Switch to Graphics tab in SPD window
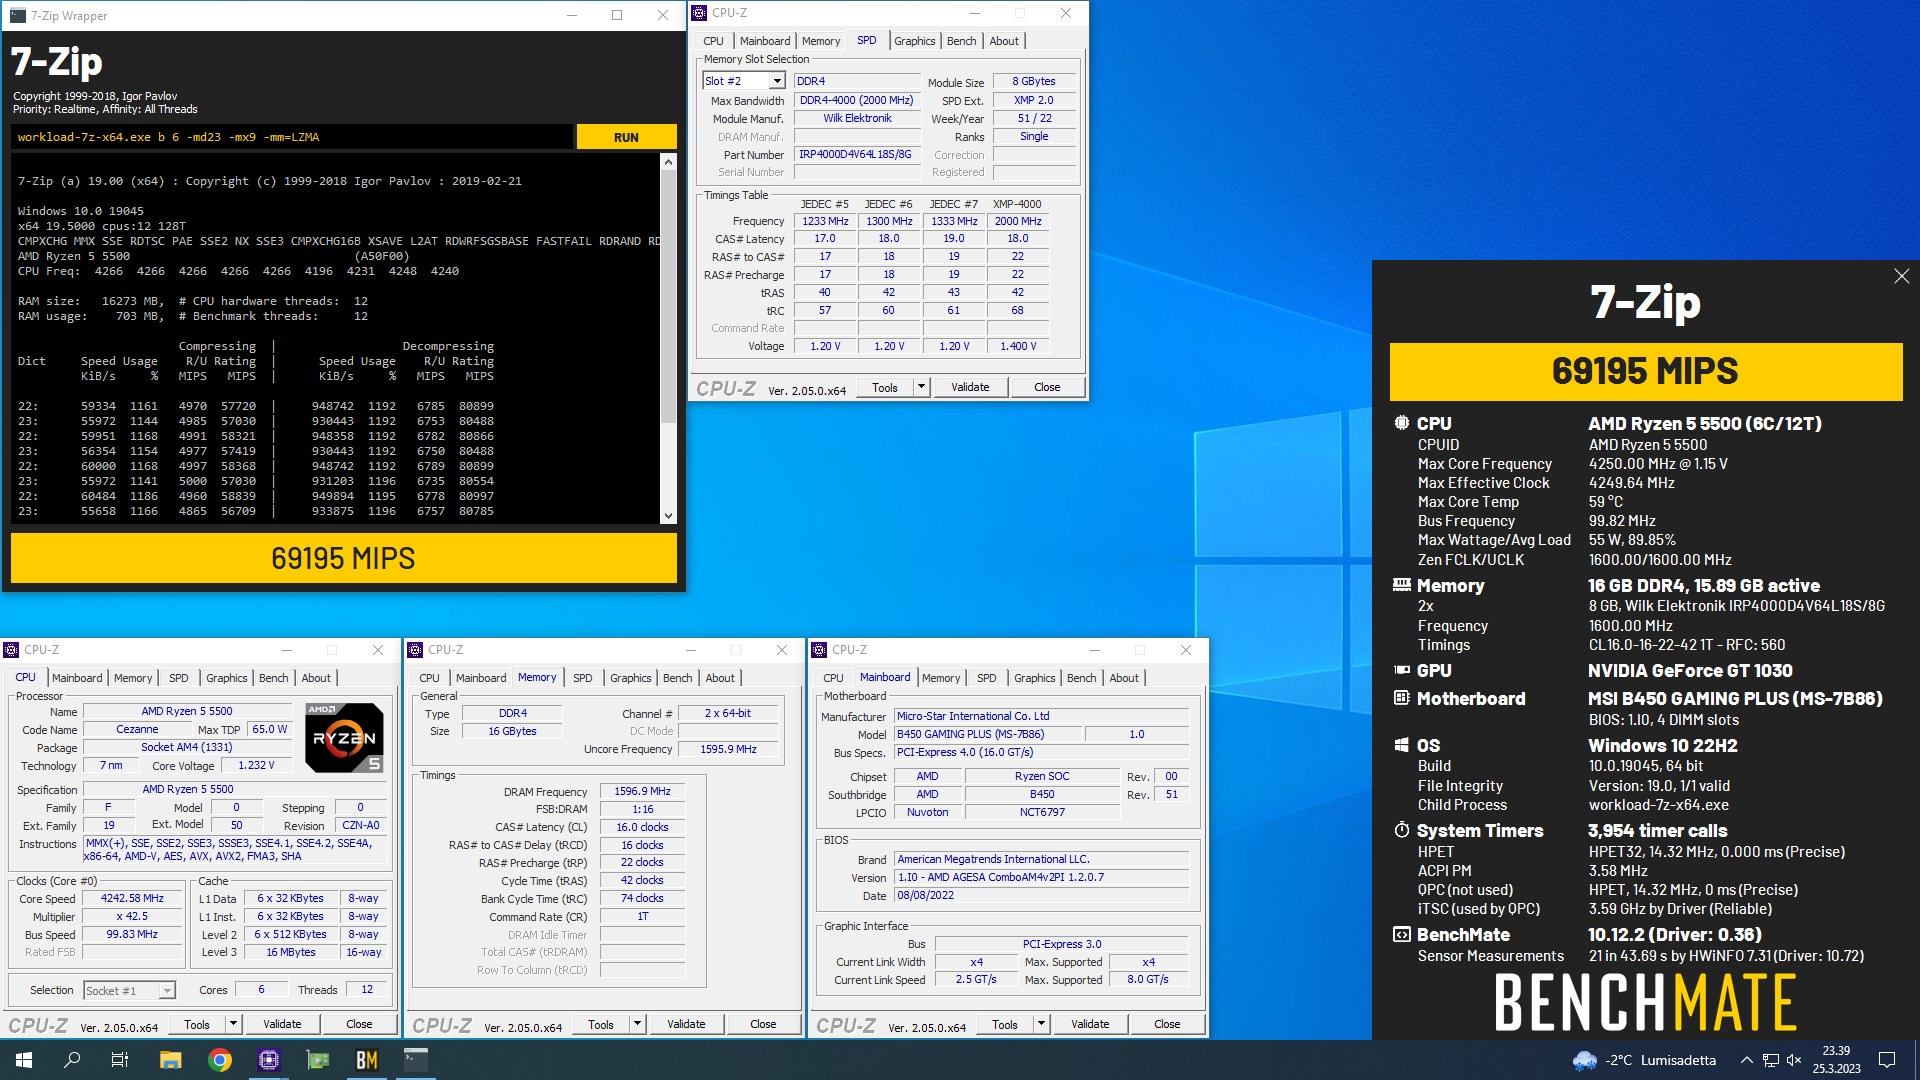Image resolution: width=1920 pixels, height=1080 pixels. tap(914, 41)
